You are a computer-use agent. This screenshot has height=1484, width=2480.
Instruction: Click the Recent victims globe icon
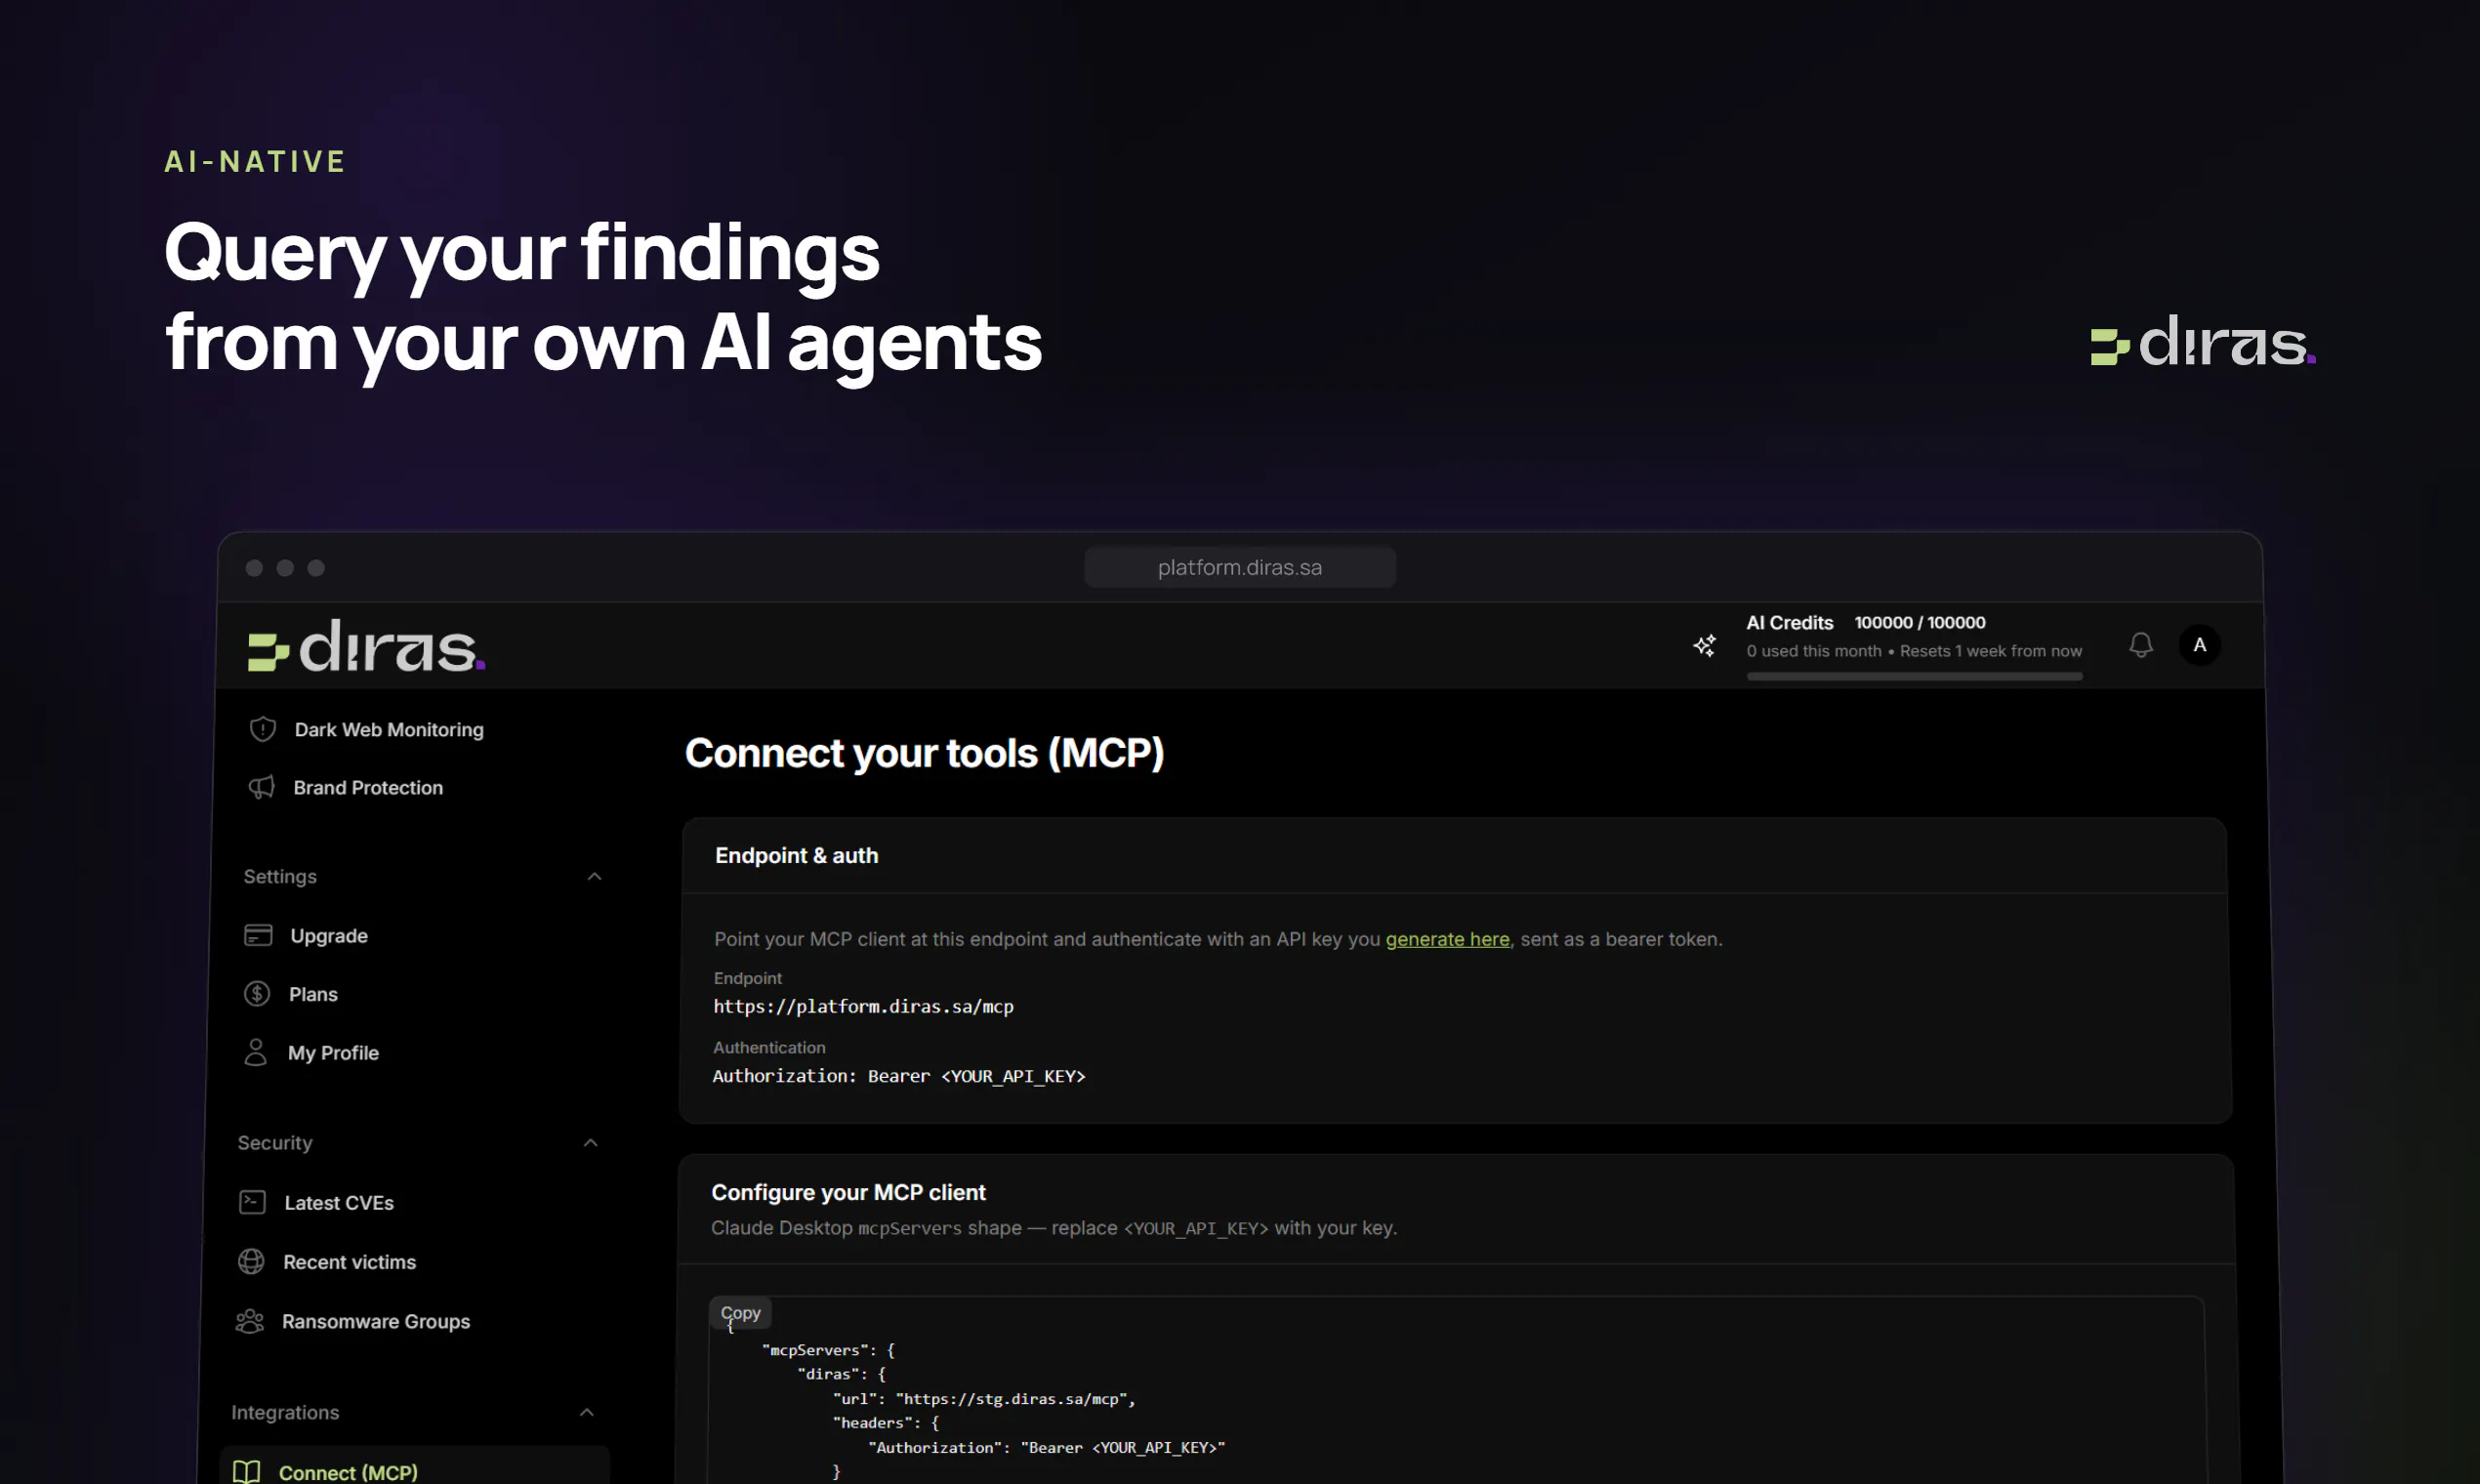(x=251, y=1262)
